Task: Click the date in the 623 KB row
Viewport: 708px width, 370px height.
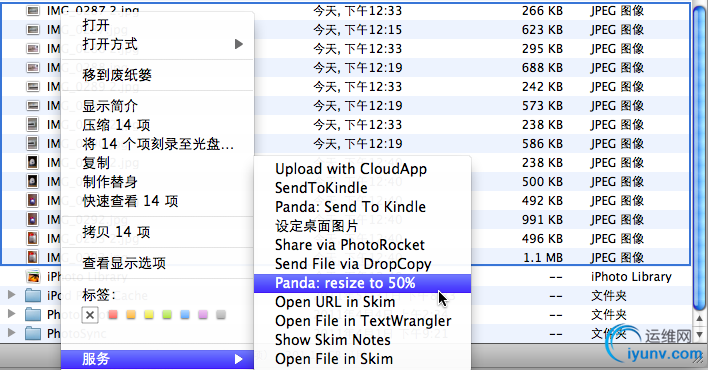Action: click(358, 30)
